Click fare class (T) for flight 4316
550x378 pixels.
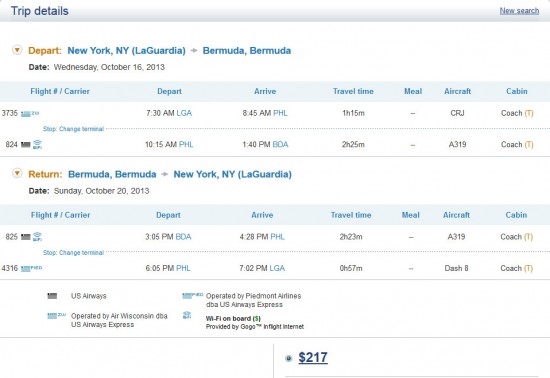click(529, 268)
